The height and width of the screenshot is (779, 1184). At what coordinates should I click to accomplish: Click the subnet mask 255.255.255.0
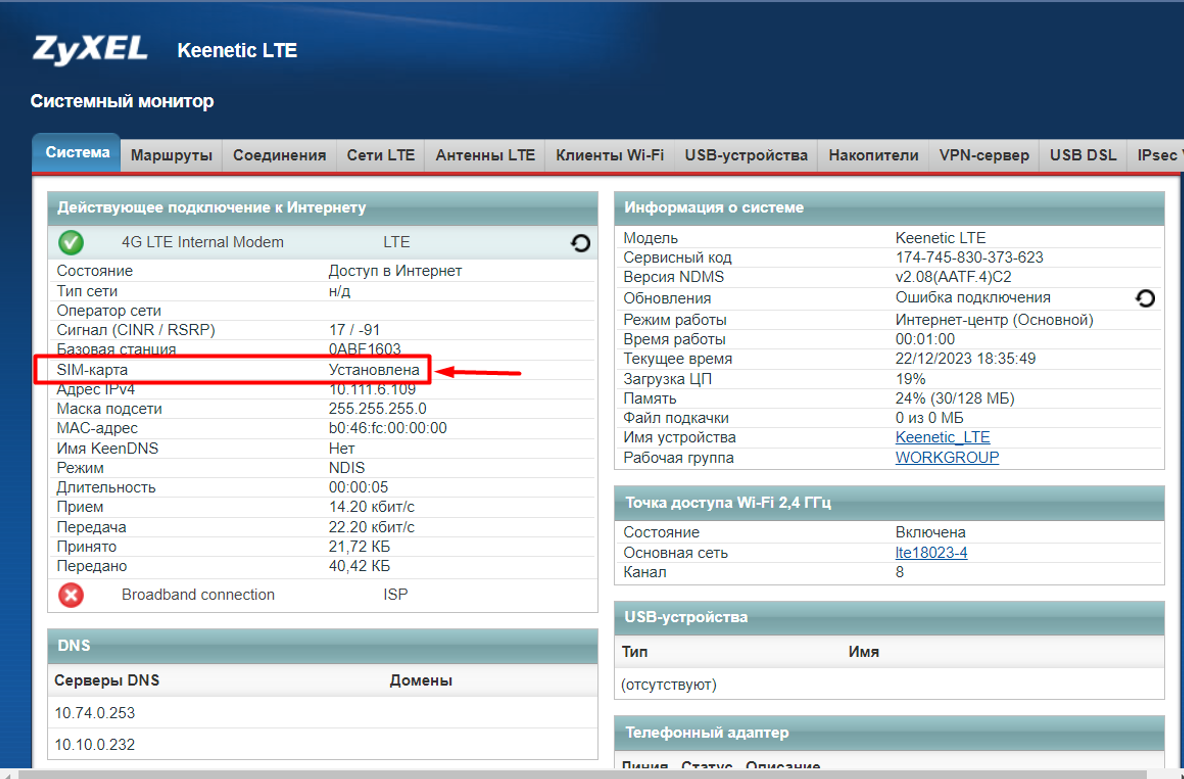pyautogui.click(x=378, y=408)
